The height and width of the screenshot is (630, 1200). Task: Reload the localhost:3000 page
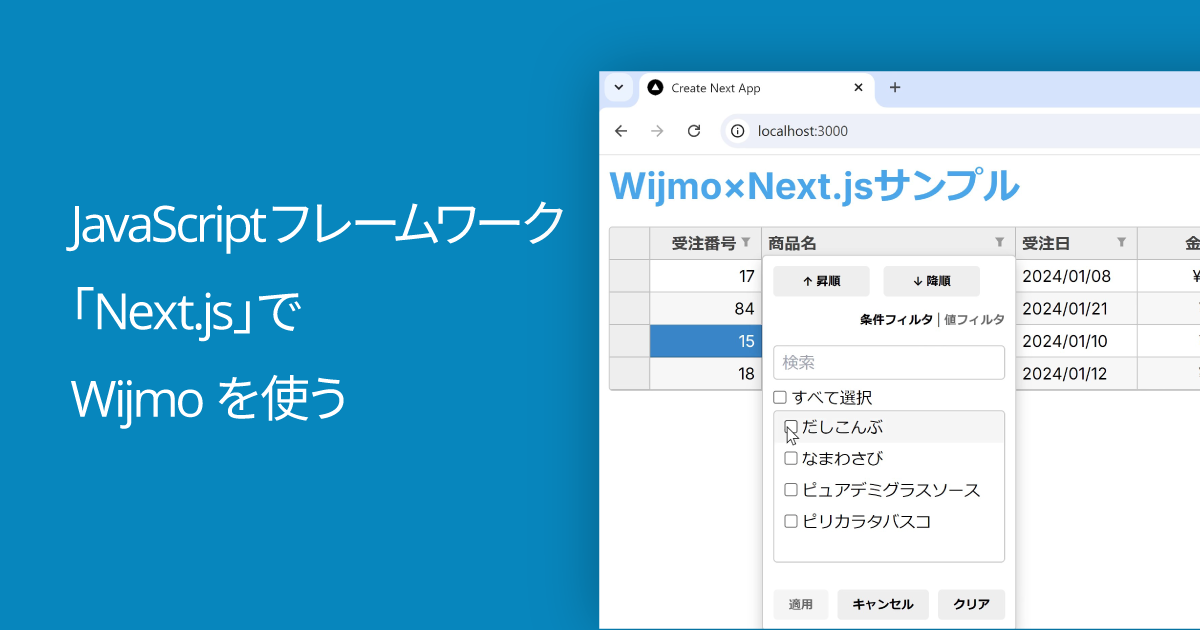coord(694,131)
